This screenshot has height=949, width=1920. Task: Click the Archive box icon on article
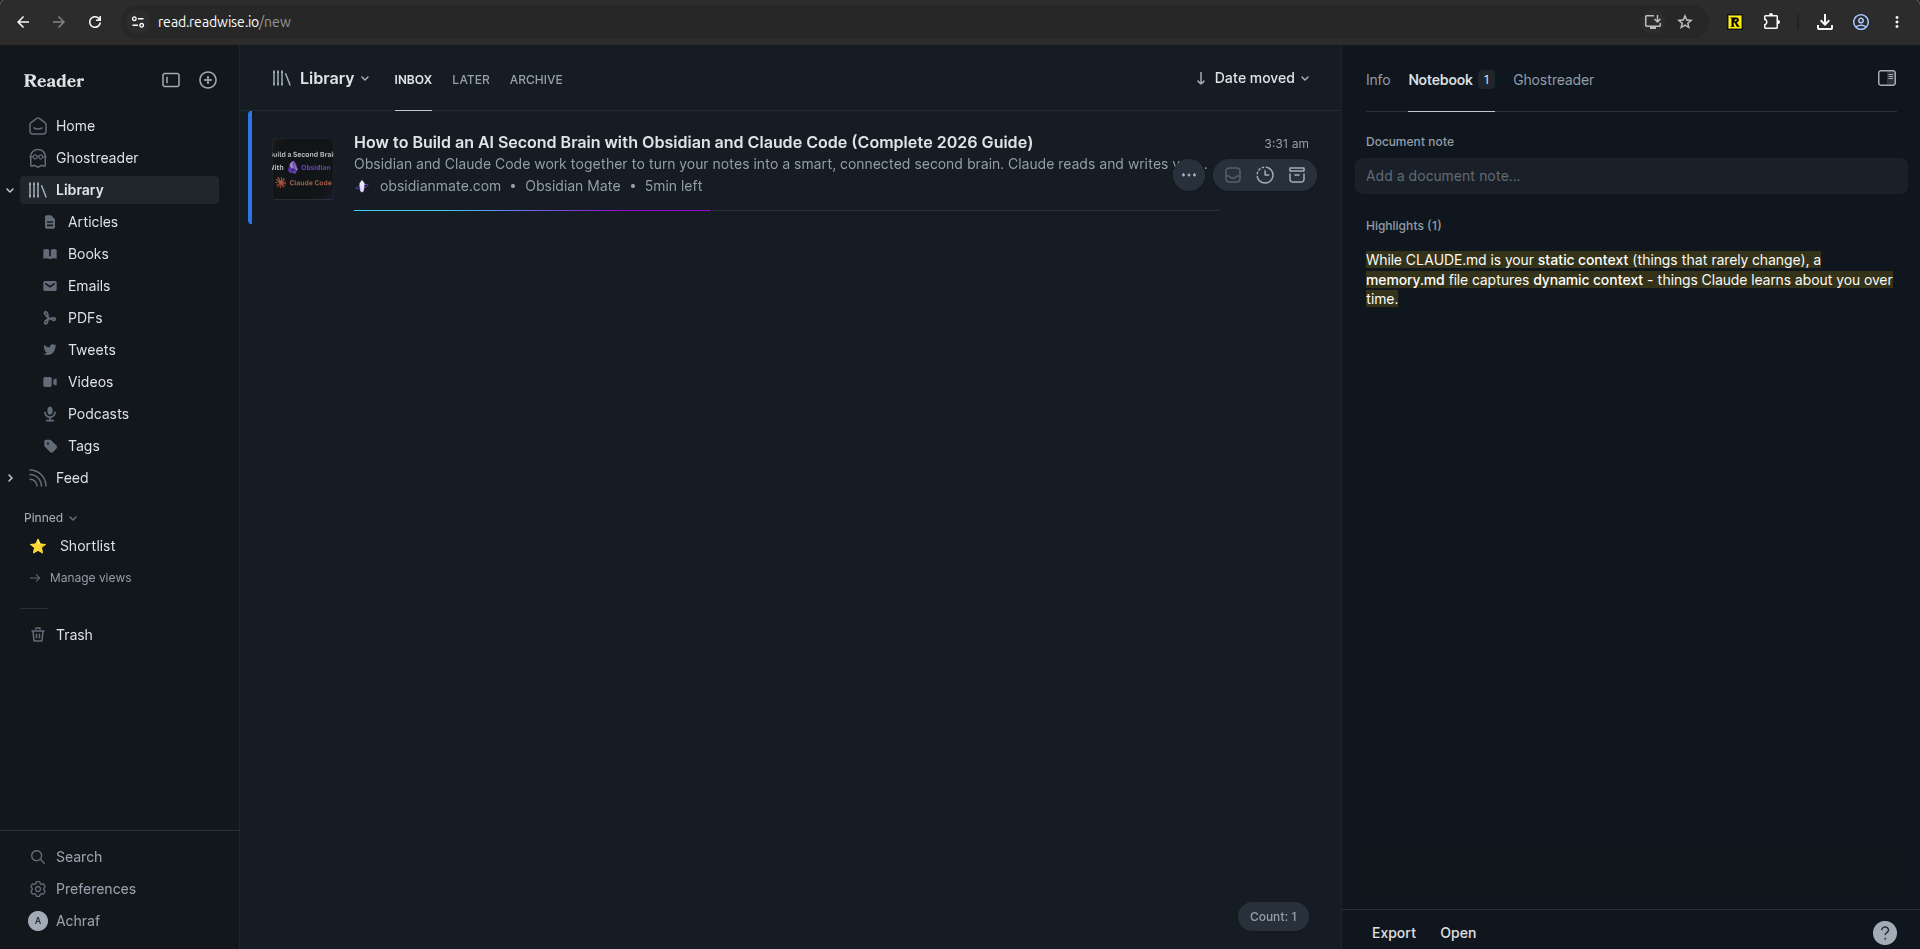tap(1297, 175)
